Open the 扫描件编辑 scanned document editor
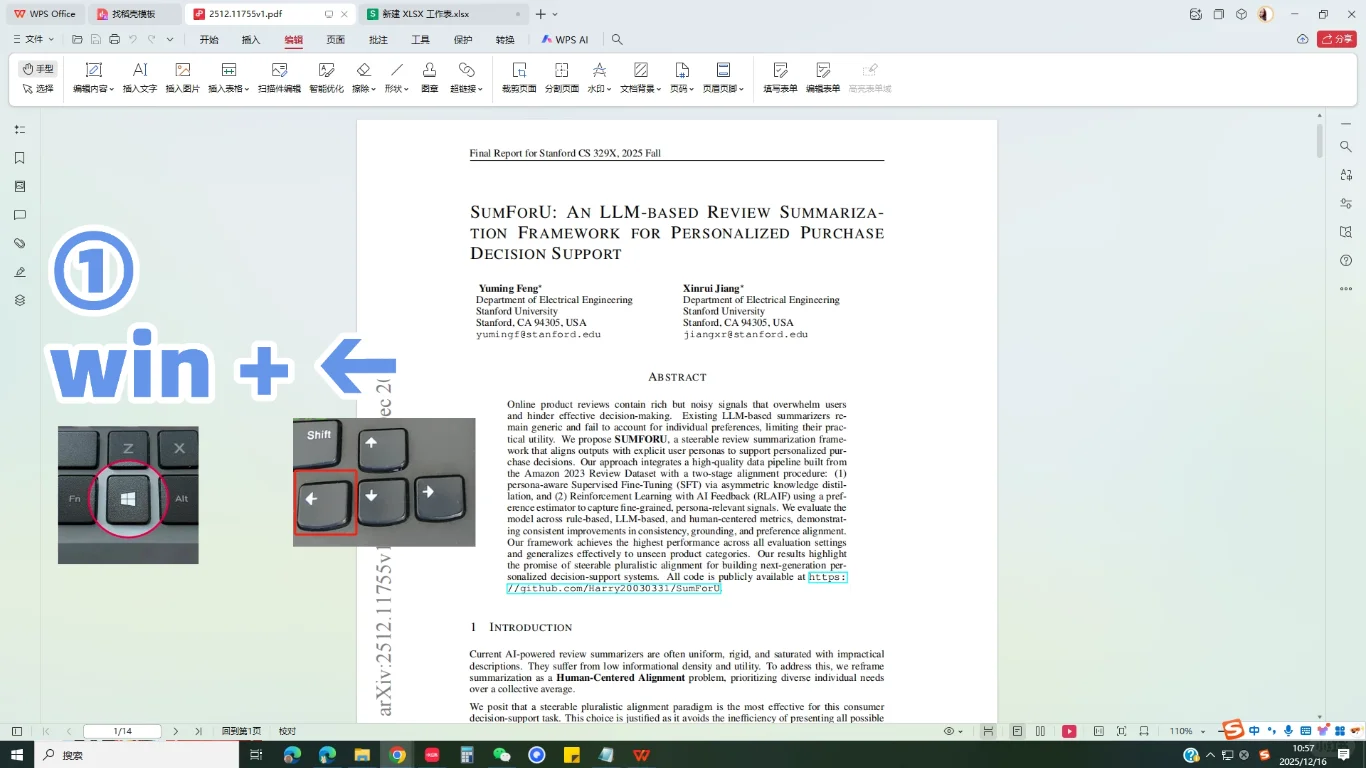 point(279,77)
